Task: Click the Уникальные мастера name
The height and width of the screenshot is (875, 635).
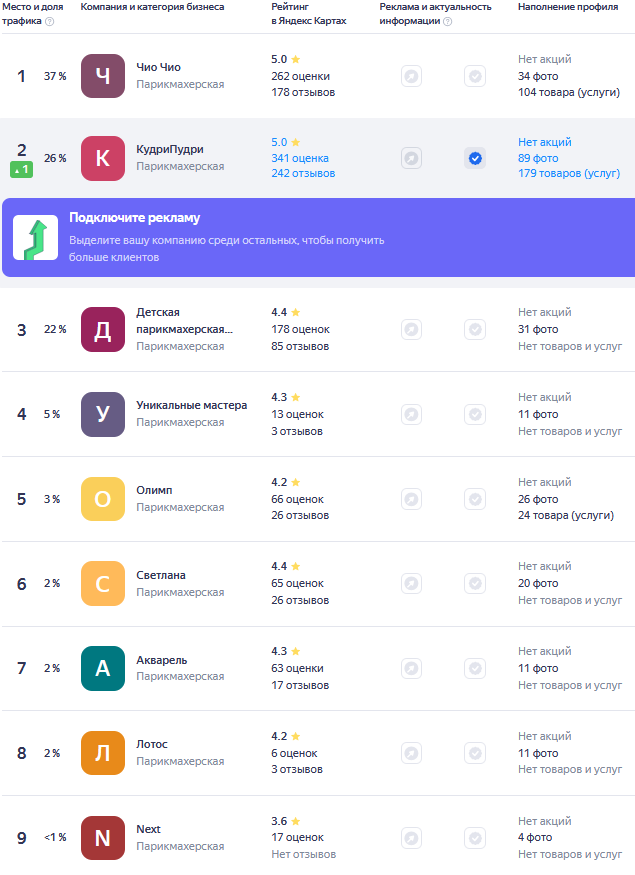Action: coord(191,406)
